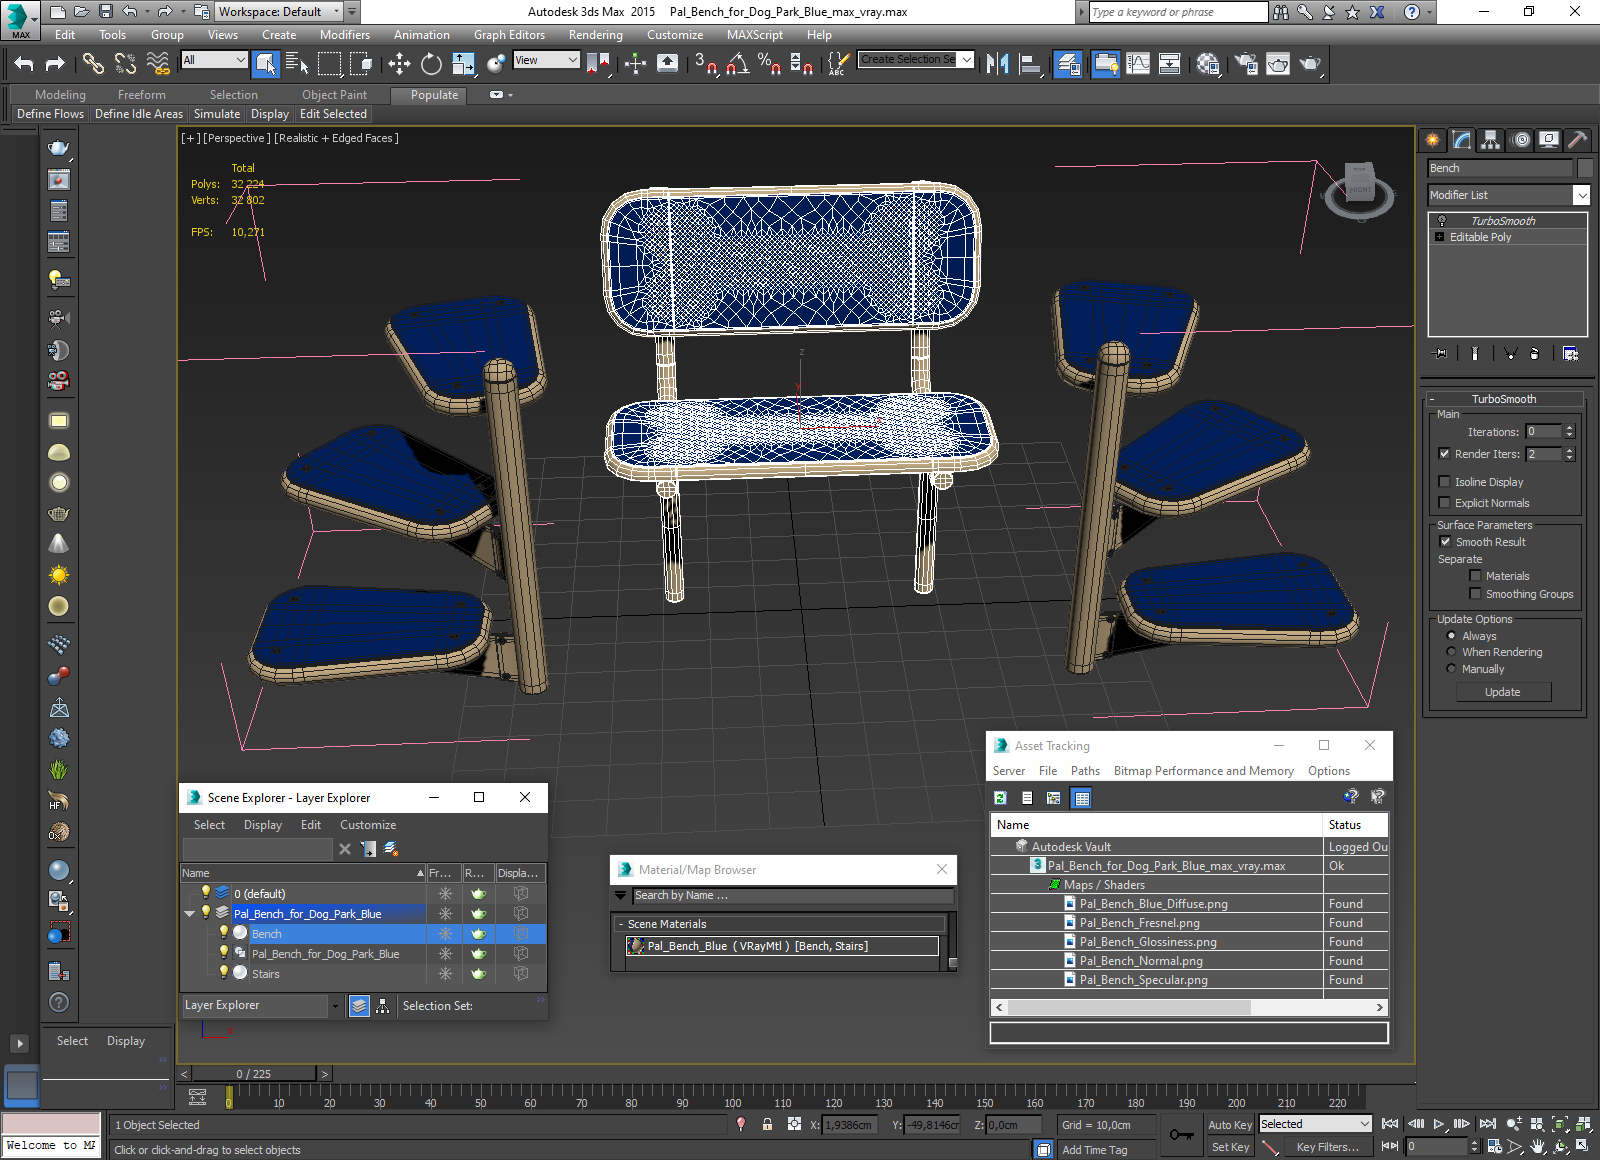Click the Mirror tool icon
1600x1160 pixels.
[997, 64]
